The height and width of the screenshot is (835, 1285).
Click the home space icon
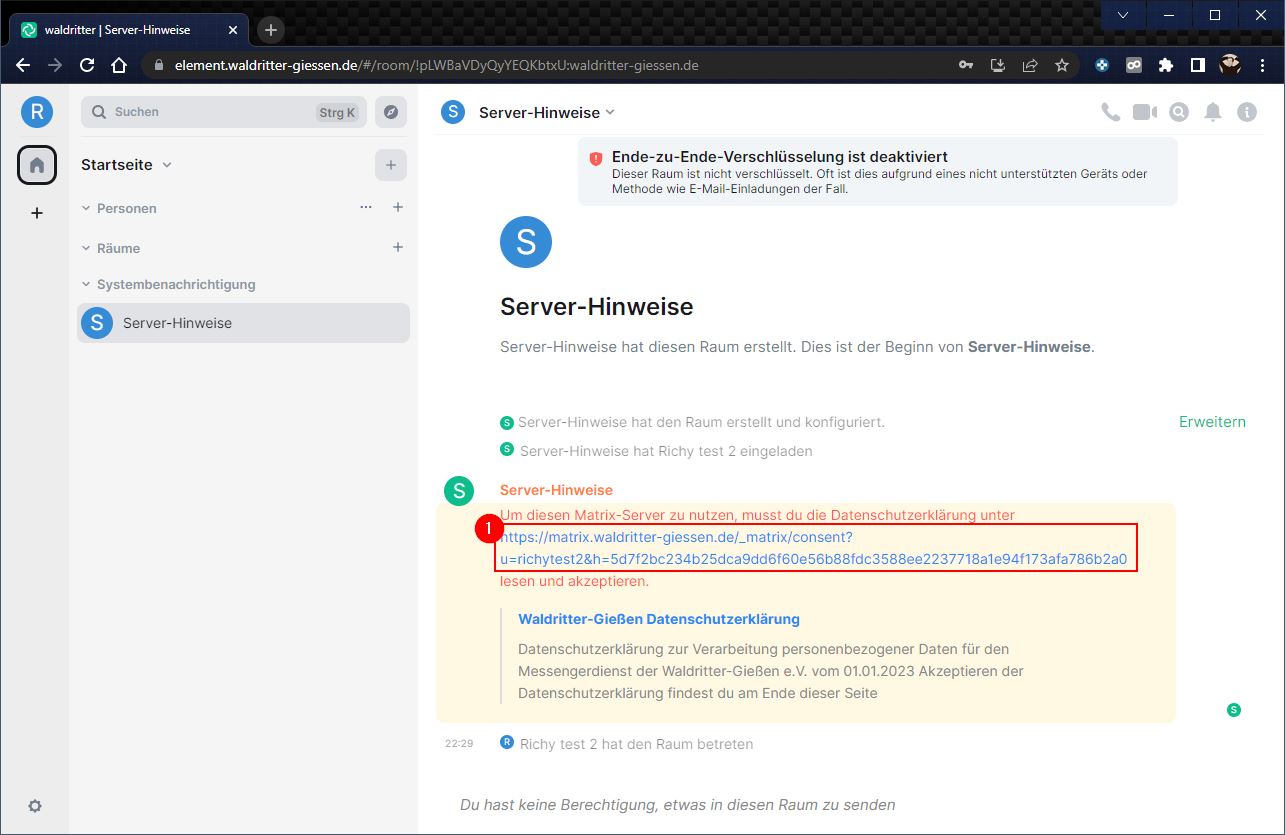pyautogui.click(x=37, y=165)
